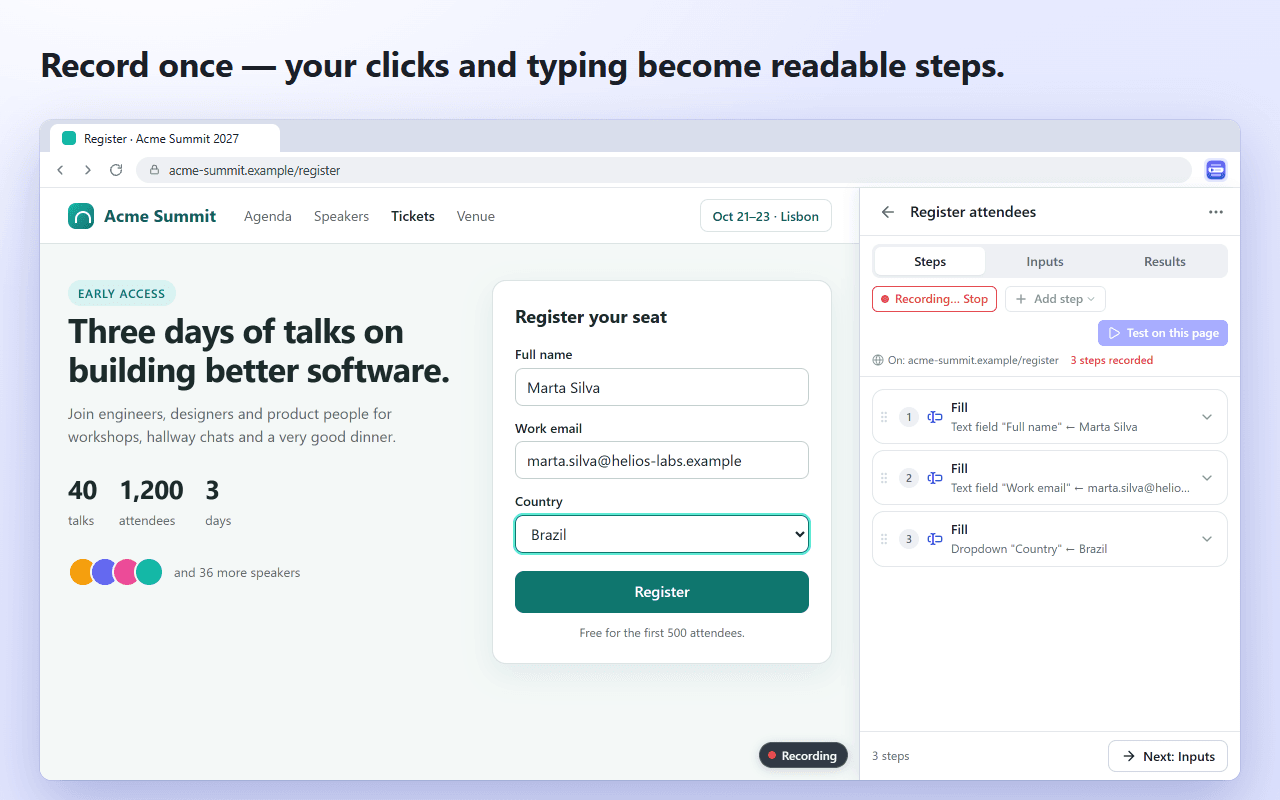Click the Next: Inputs button
Screen dimensions: 1280x800
coord(1168,756)
